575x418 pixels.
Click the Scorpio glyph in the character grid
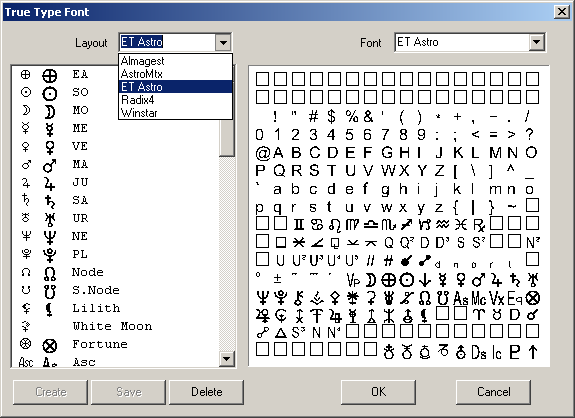click(x=388, y=225)
